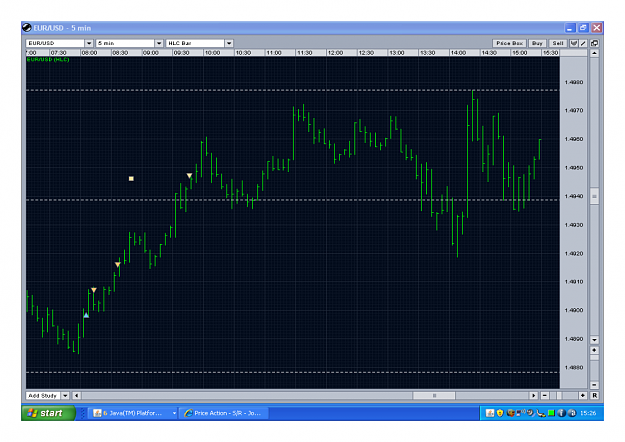Image resolution: width=625 pixels, height=442 pixels.
Task: Decrease price scale with minus button
Action: coord(594,385)
